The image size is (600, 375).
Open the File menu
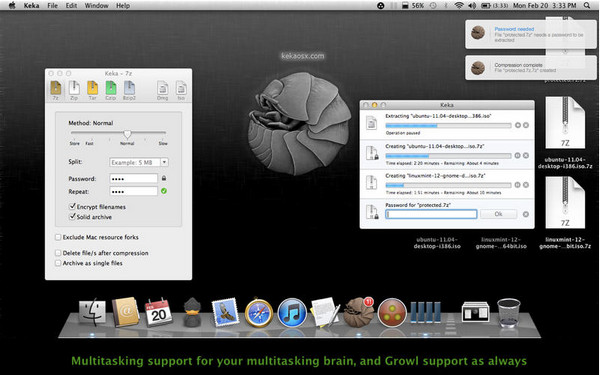[x=52, y=5]
